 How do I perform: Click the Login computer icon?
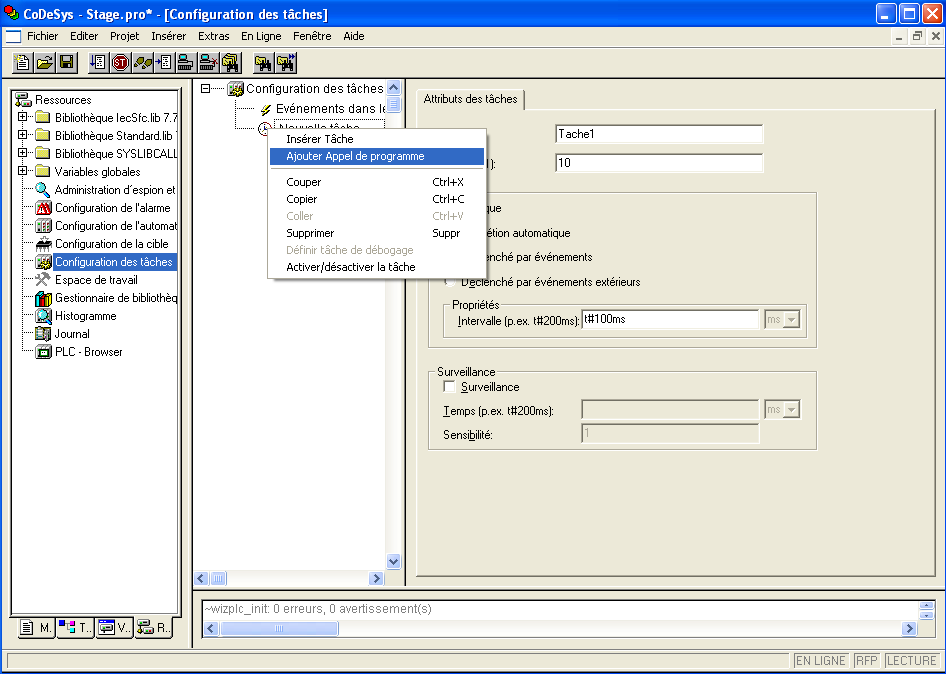tap(186, 62)
